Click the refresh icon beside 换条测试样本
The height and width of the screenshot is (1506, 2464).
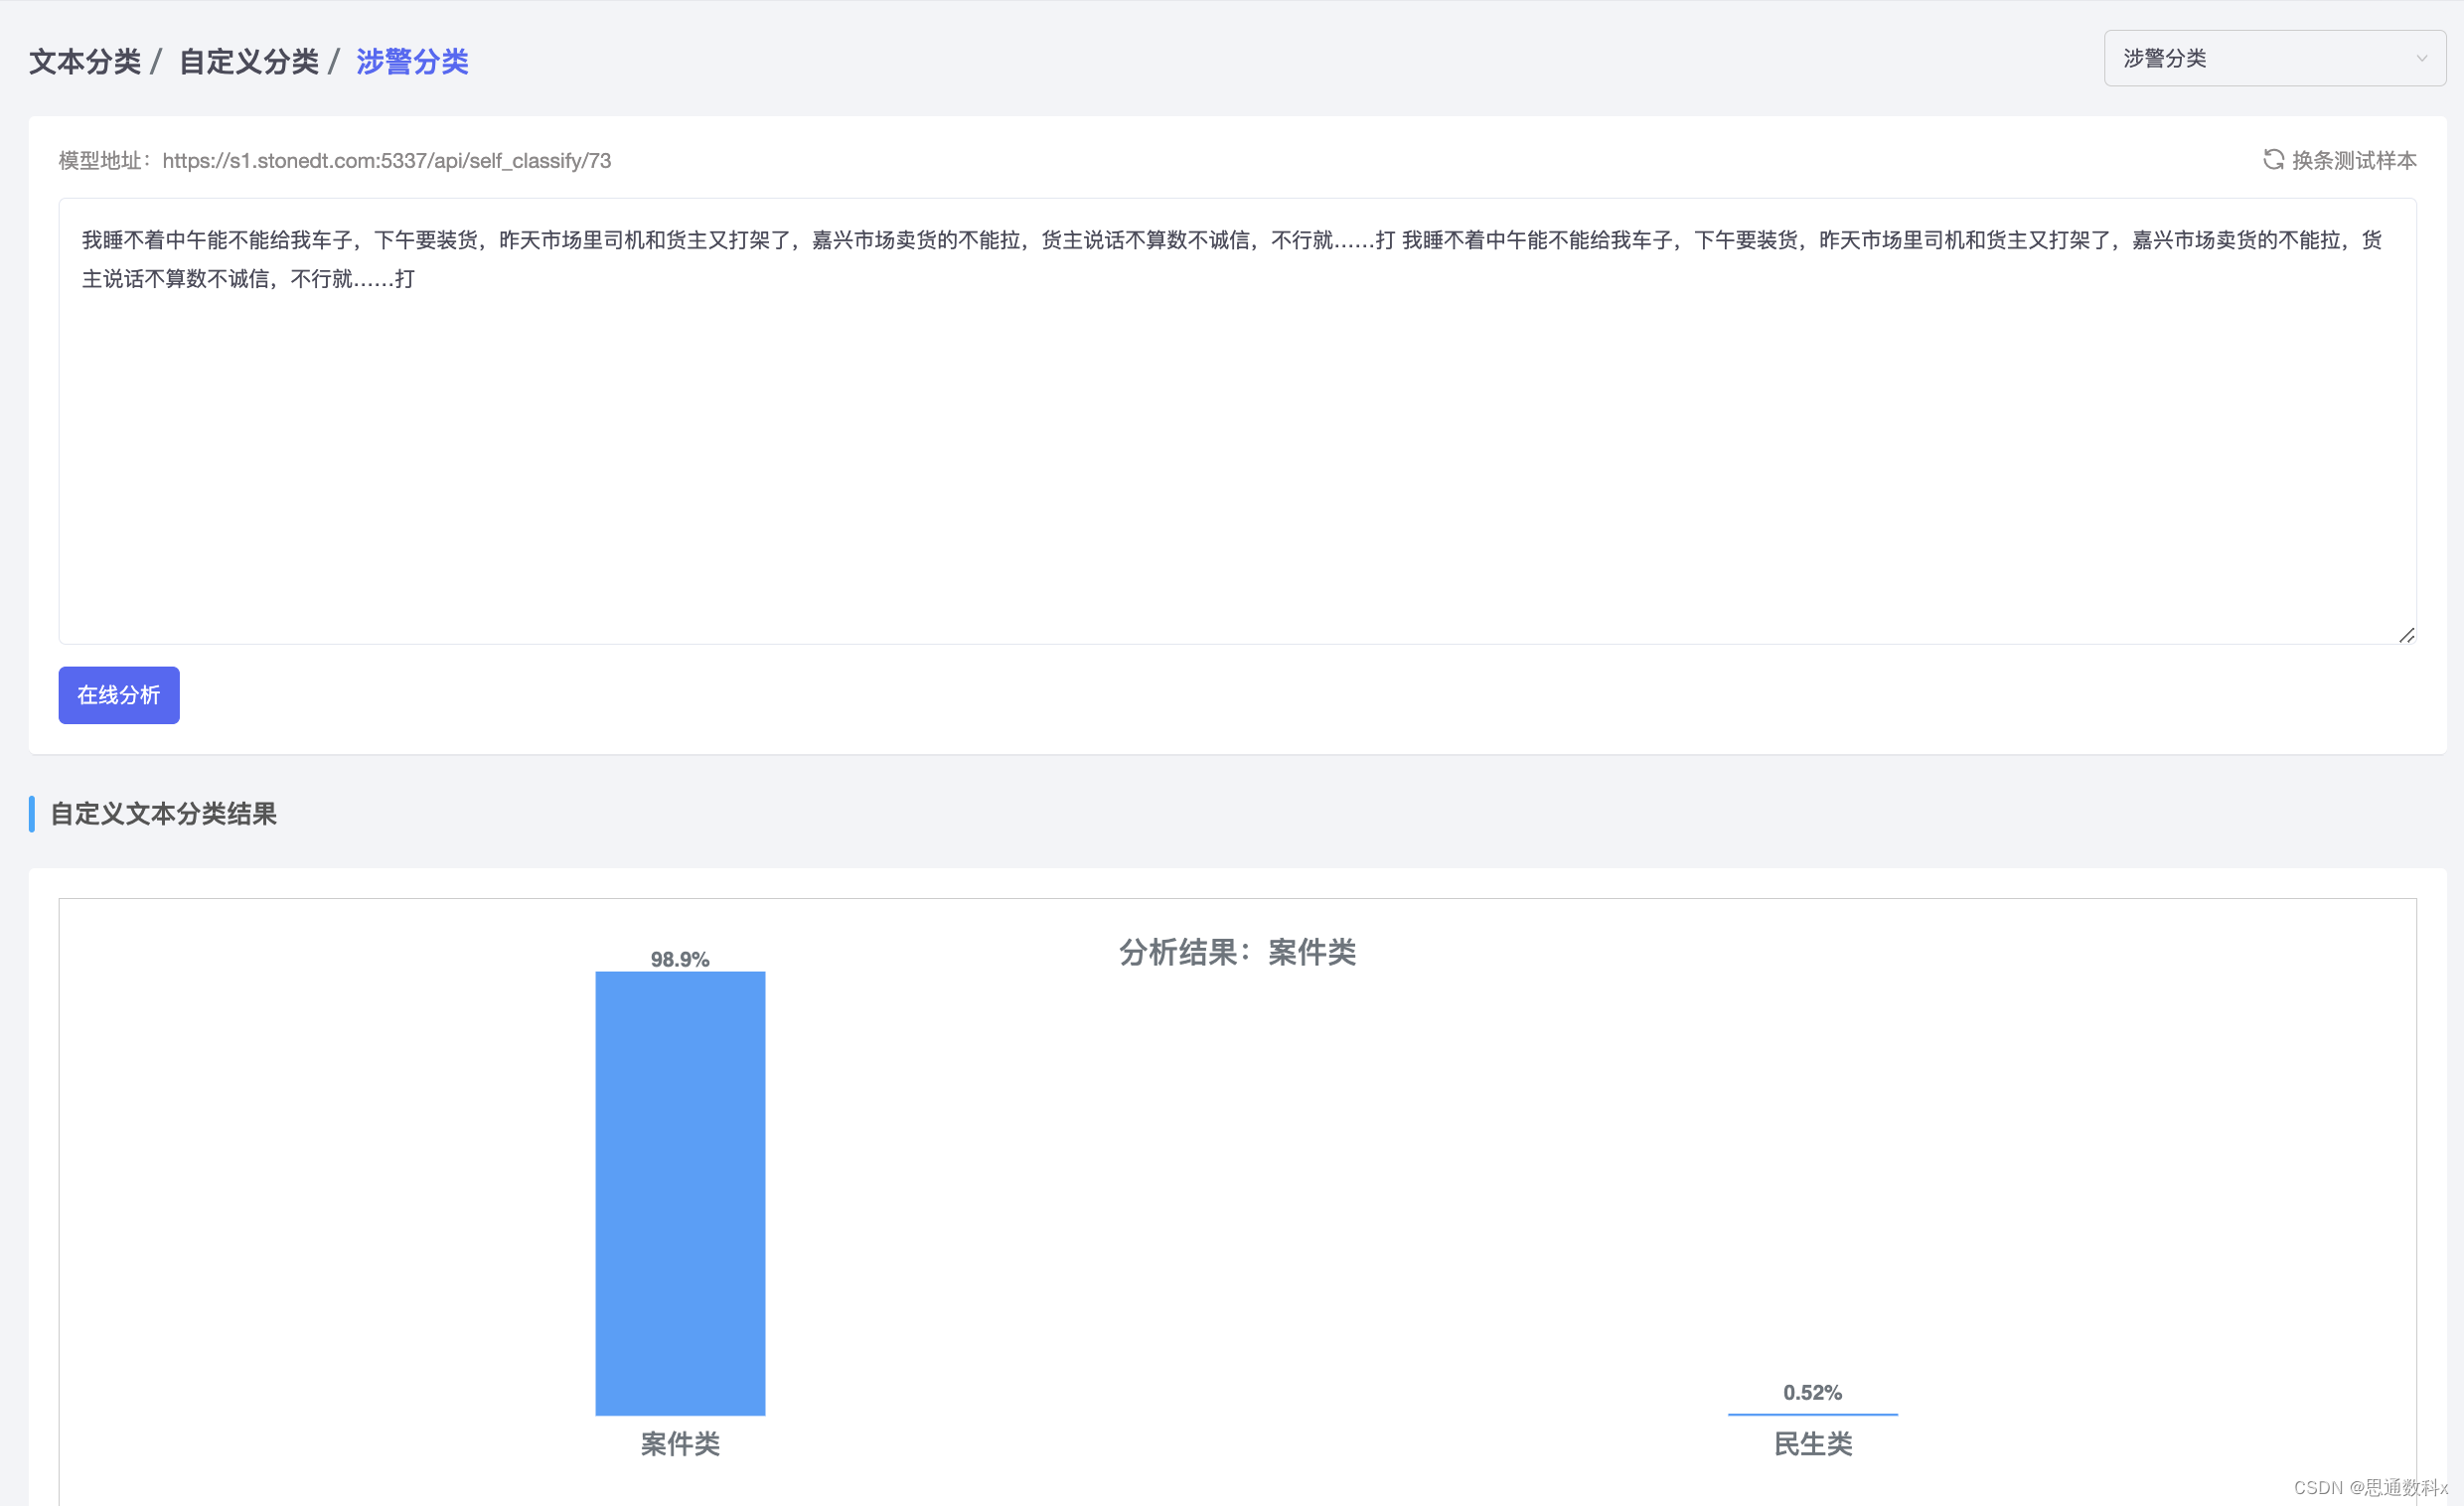tap(2273, 160)
